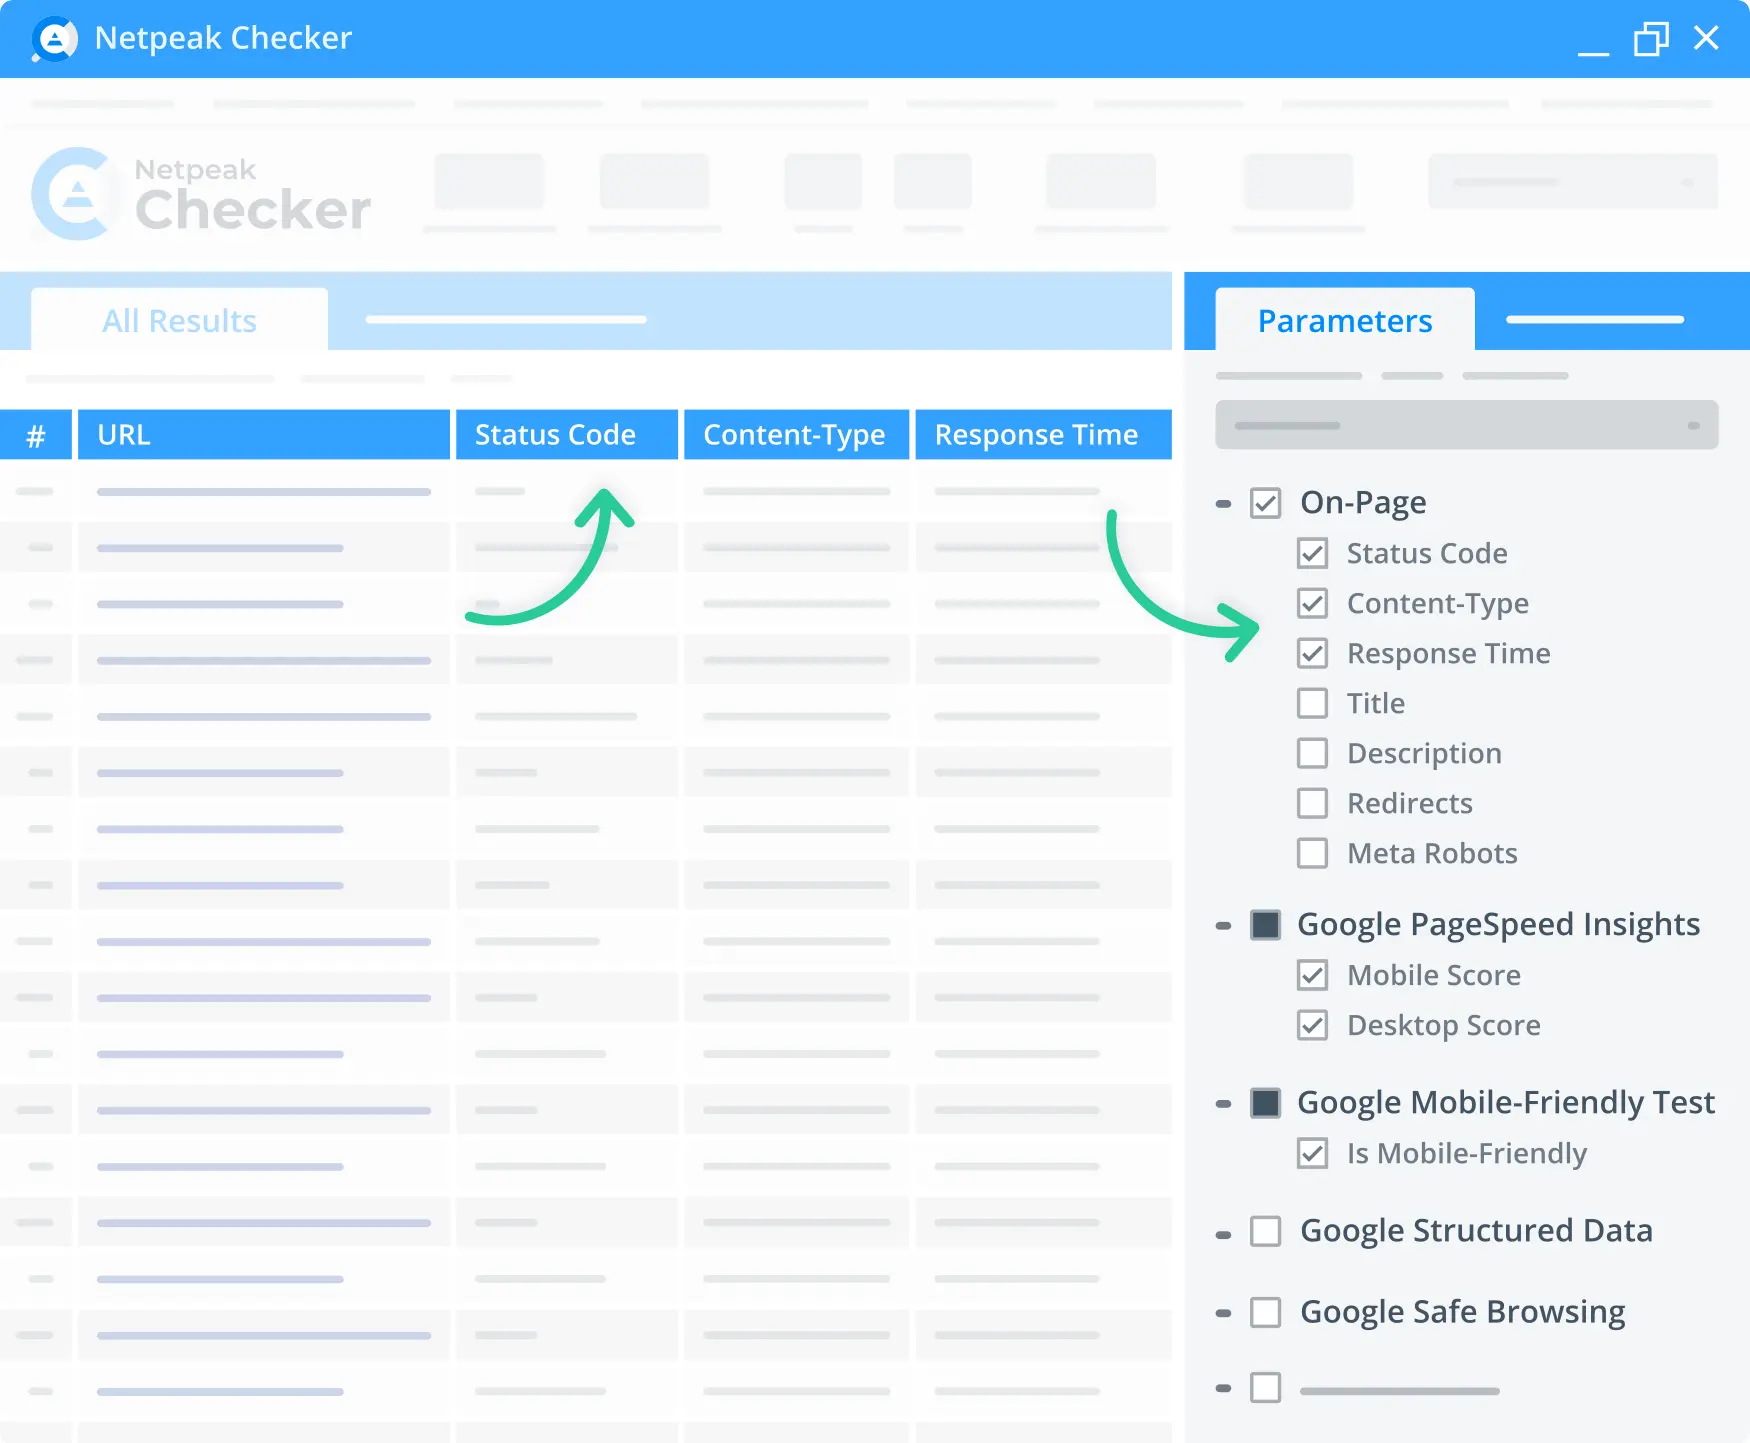Screen dimensions: 1750x1443
Task: Collapse the Google PageSpeed Insights group
Action: coord(1223,926)
